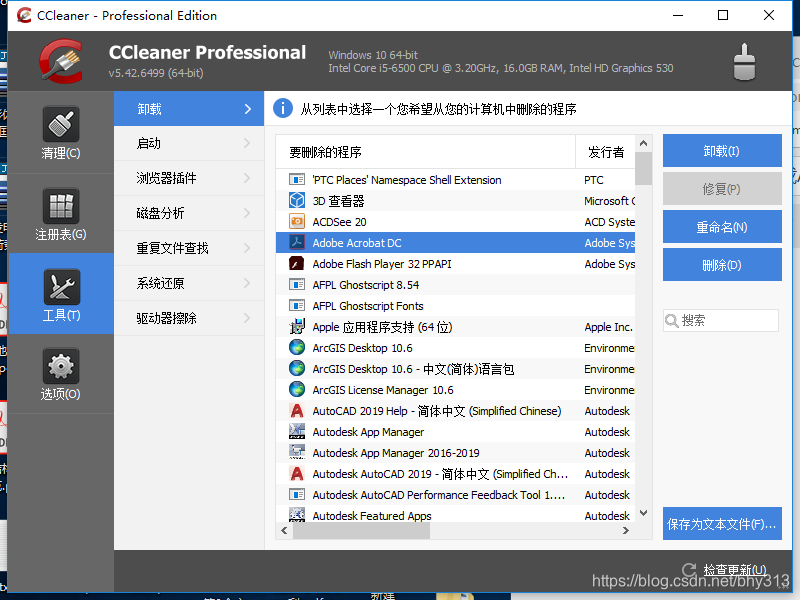The height and width of the screenshot is (600, 800).
Task: Click the chevron on the 磁盘分析 row
Action: click(x=247, y=213)
